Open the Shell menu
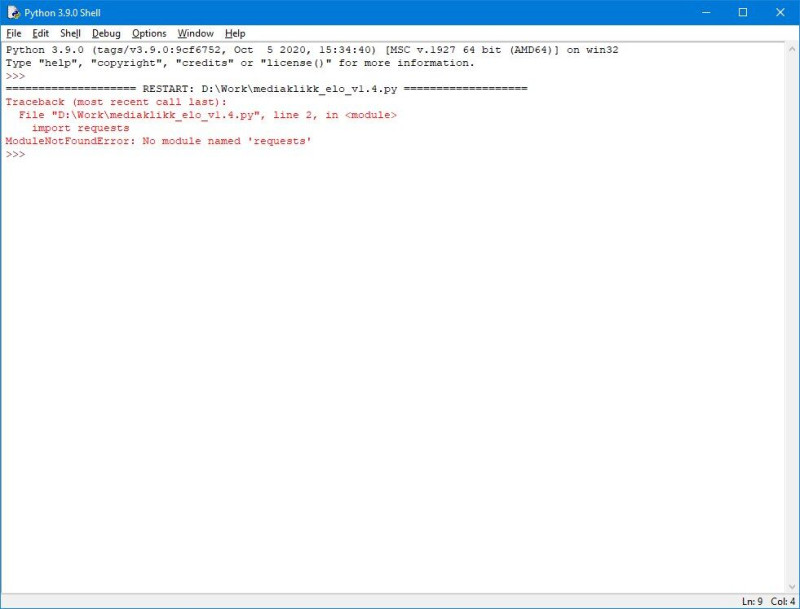Viewport: 800px width, 609px height. pyautogui.click(x=70, y=34)
